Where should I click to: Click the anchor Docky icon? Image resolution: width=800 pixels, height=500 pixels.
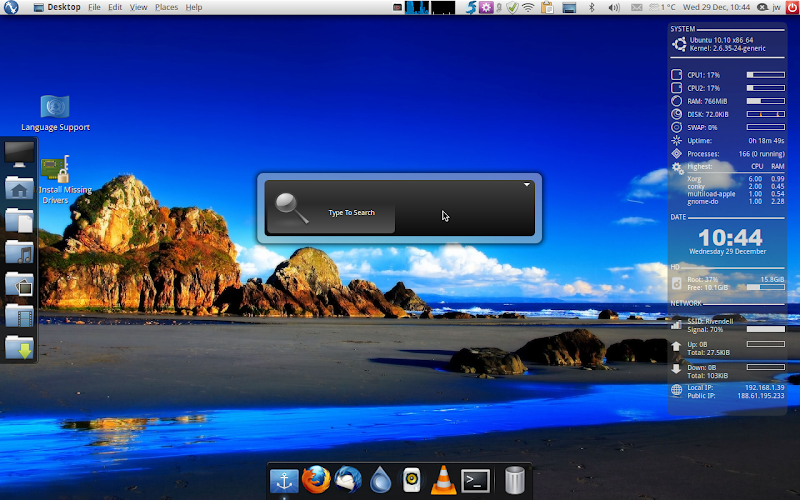pos(284,481)
